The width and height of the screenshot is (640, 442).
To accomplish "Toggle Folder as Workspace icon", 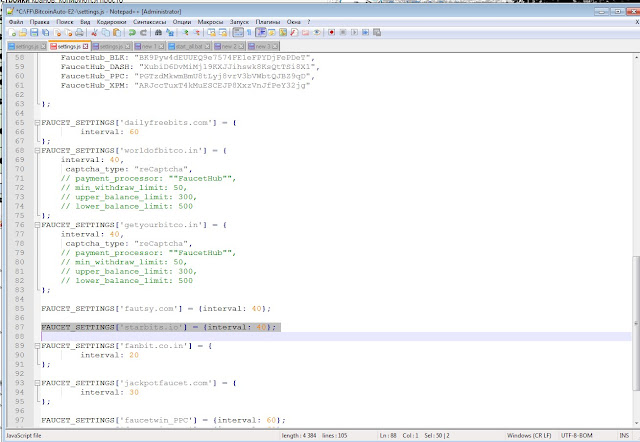I will pos(305,32).
